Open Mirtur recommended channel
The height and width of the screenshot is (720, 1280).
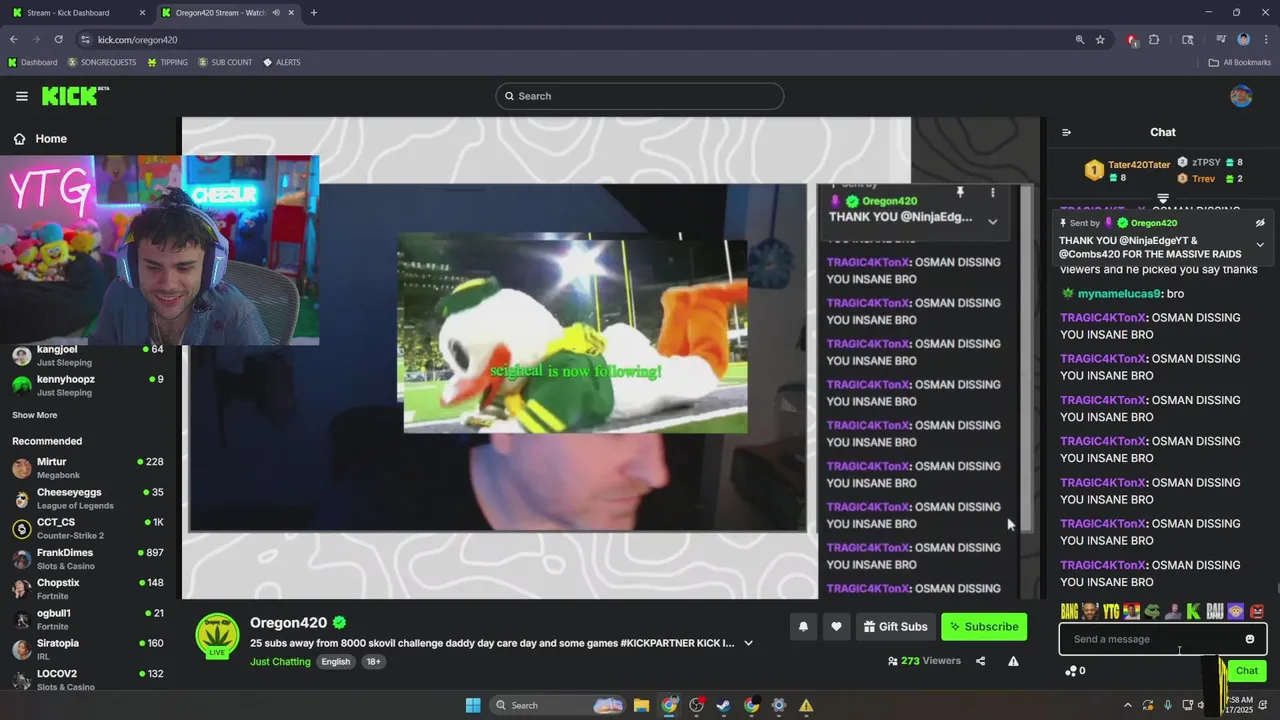pos(87,468)
